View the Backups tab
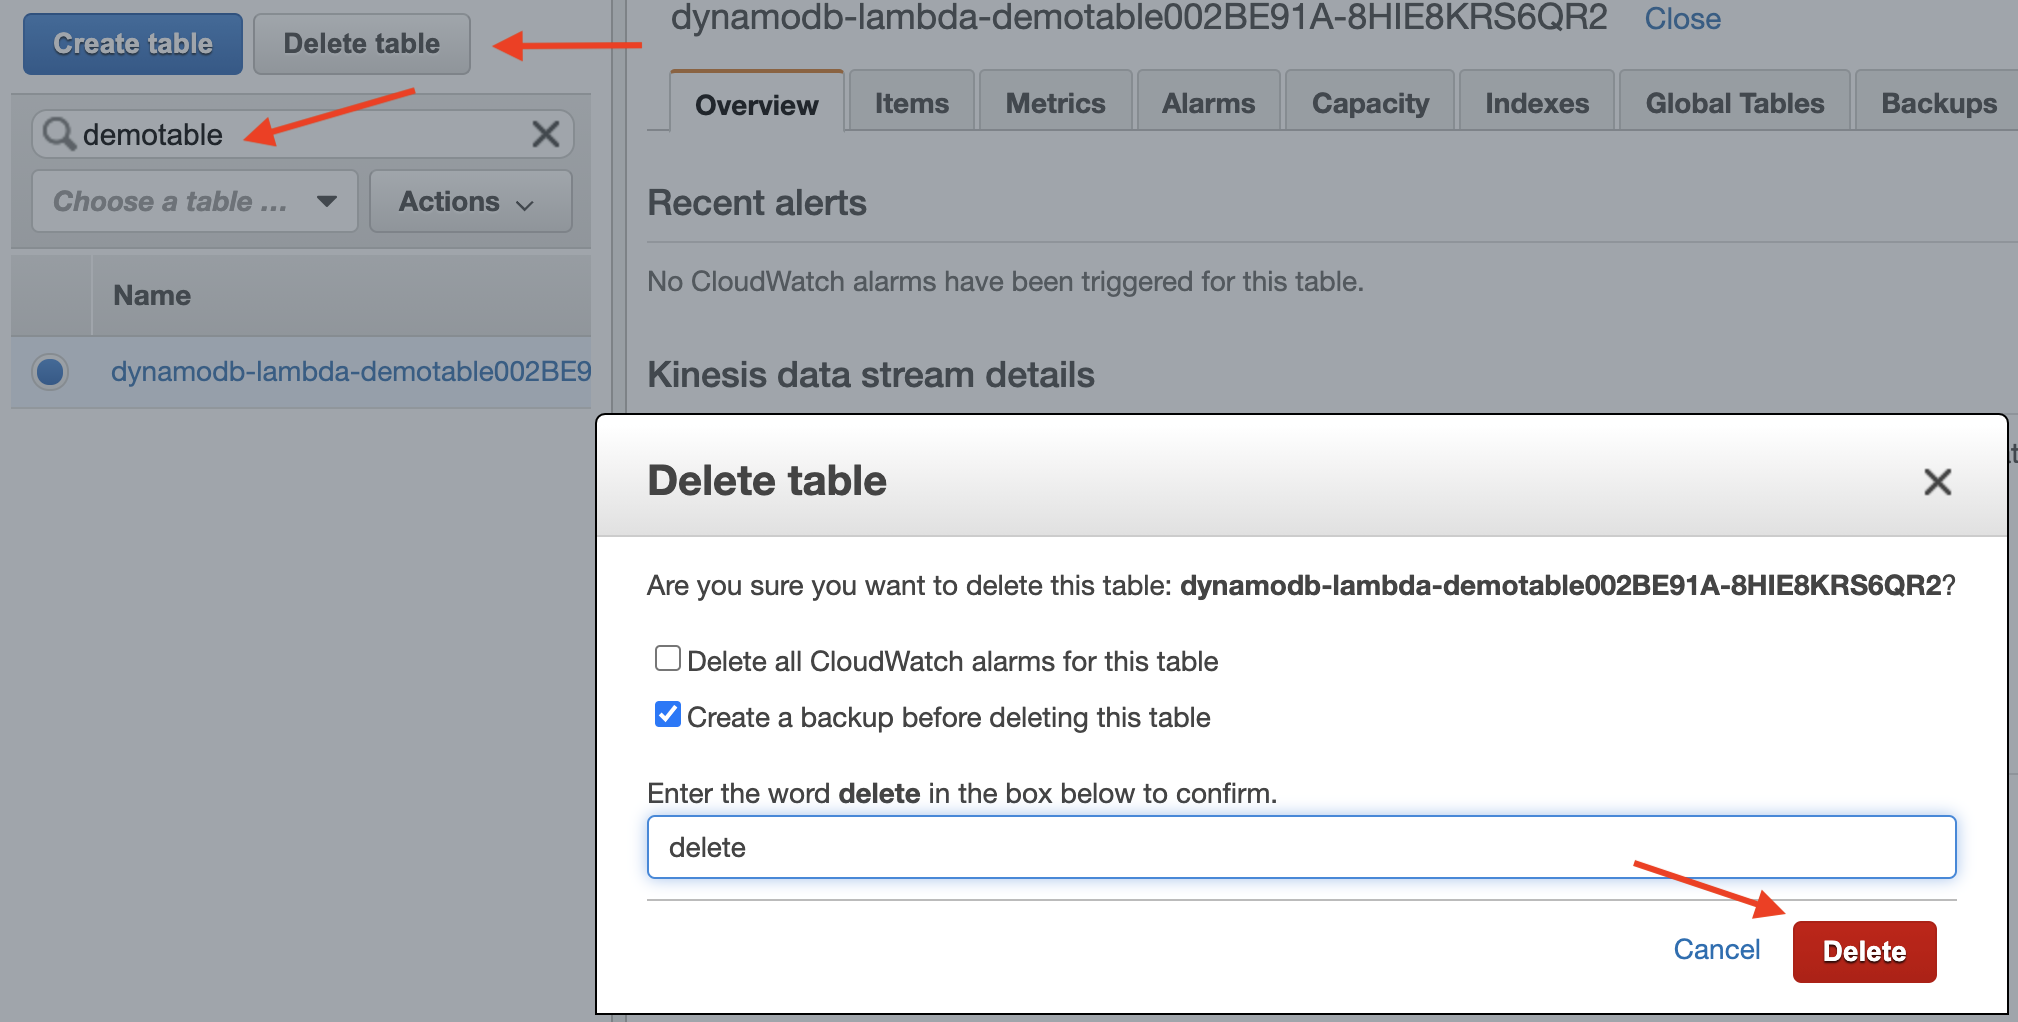 [x=1938, y=101]
